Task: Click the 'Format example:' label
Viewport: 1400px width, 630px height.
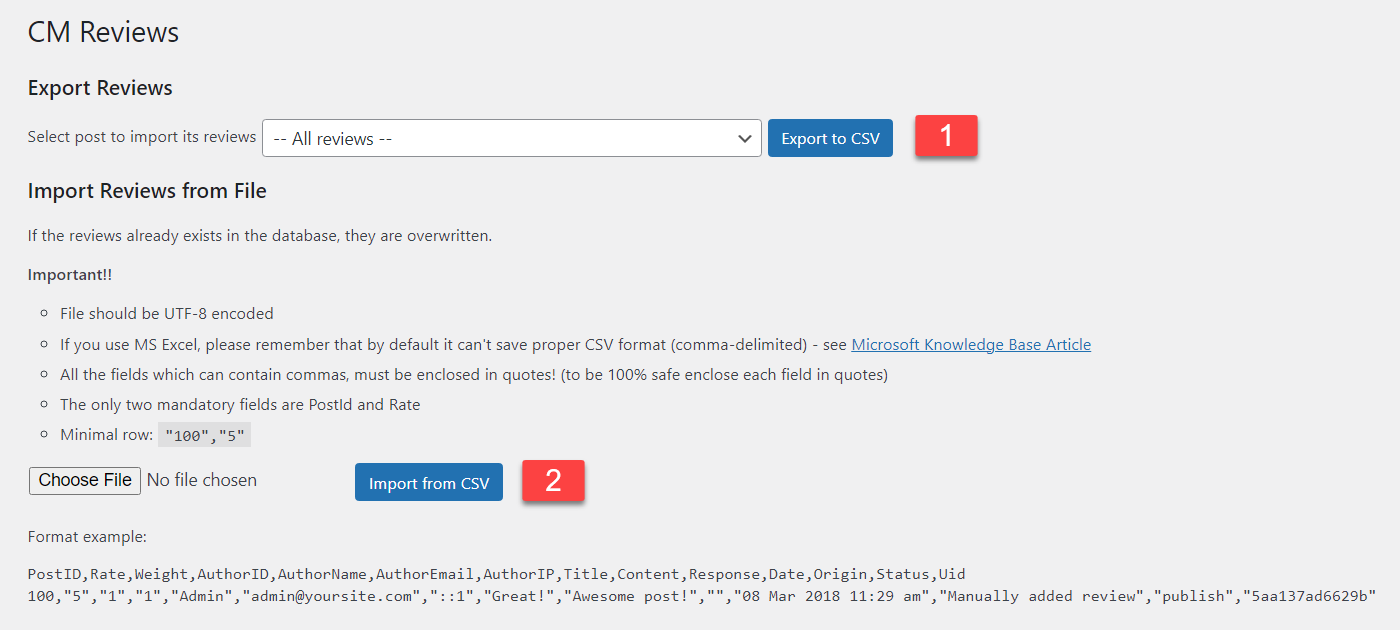Action: (87, 537)
